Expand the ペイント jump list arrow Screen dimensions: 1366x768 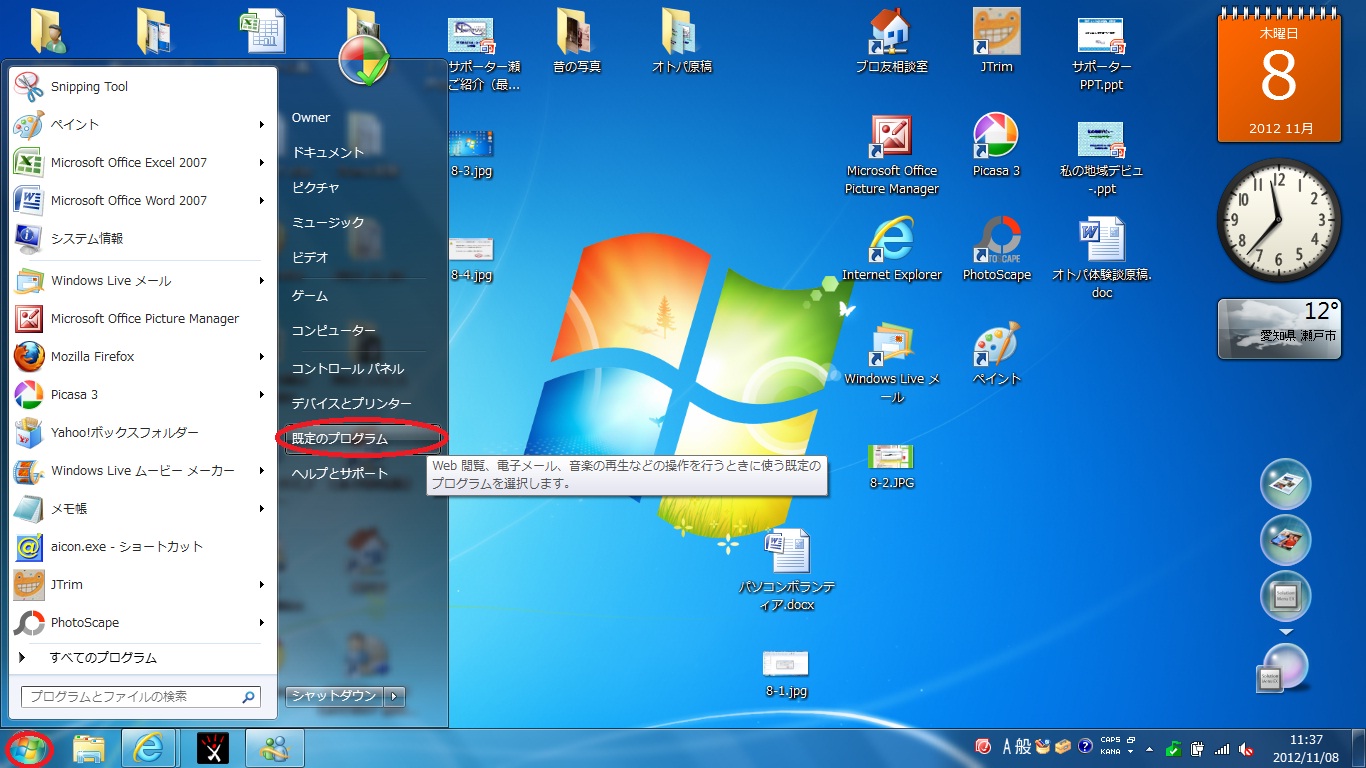click(262, 125)
